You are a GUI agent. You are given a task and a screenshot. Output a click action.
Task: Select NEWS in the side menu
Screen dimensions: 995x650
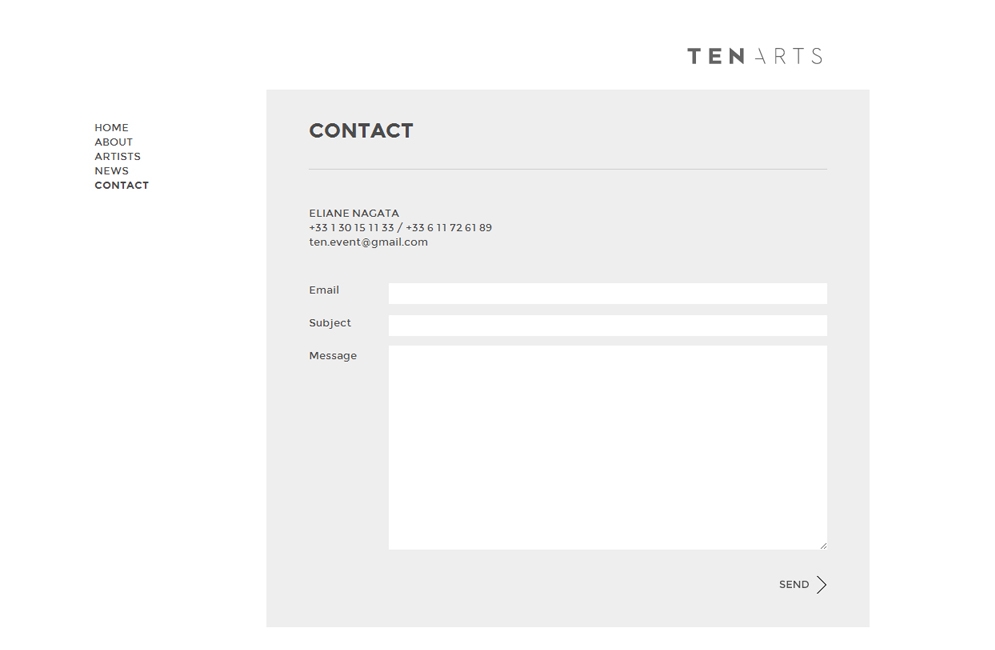click(112, 171)
